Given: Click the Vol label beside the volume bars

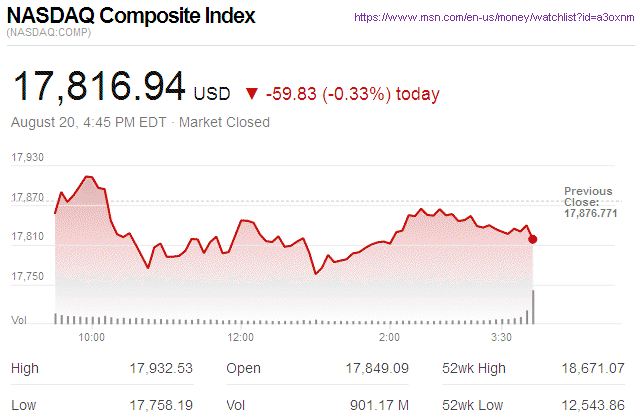Looking at the screenshot, I should pos(18,320).
